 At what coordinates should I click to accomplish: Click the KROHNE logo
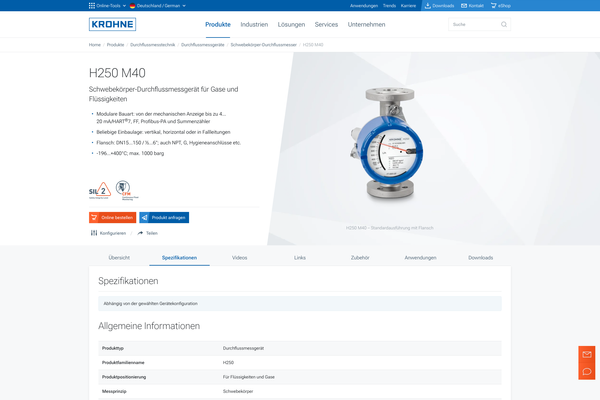(112, 24)
